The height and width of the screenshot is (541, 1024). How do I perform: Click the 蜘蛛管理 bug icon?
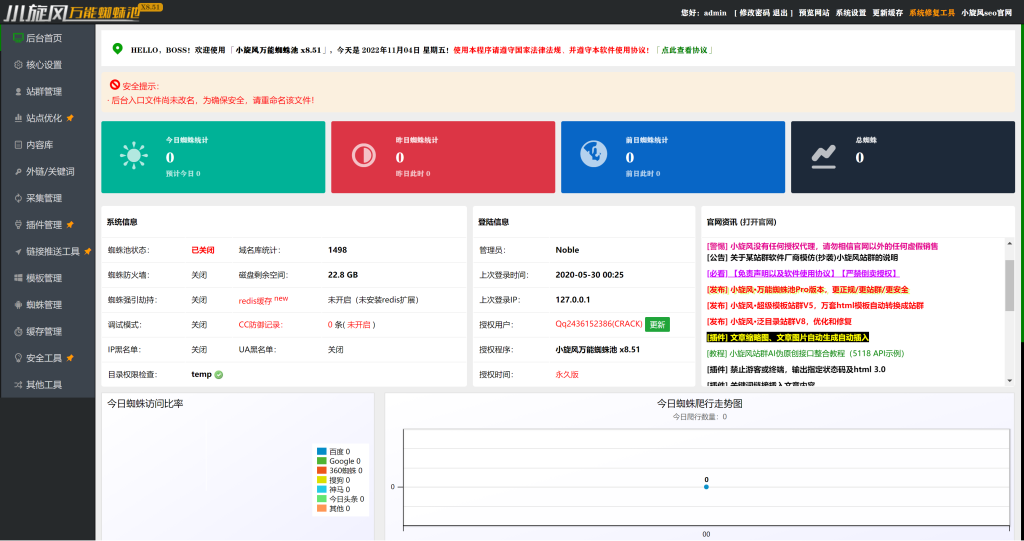click(18, 305)
